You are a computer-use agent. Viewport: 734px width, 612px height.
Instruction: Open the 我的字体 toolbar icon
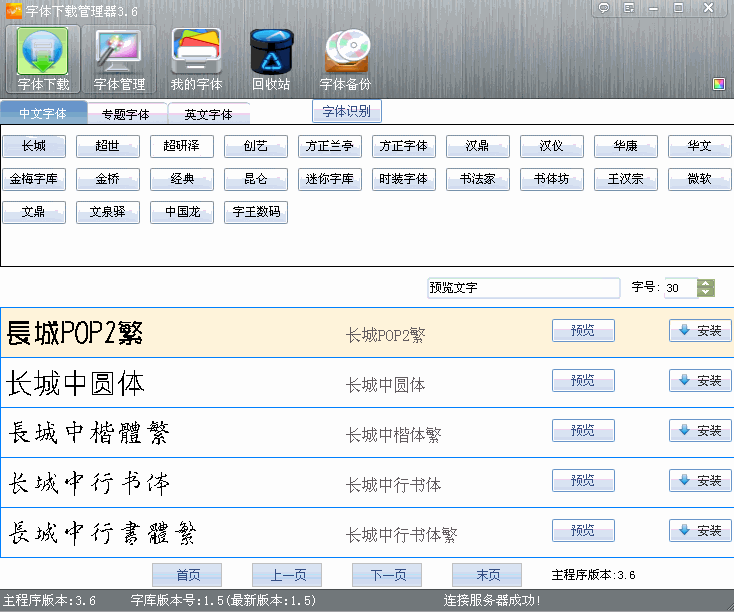pyautogui.click(x=196, y=59)
